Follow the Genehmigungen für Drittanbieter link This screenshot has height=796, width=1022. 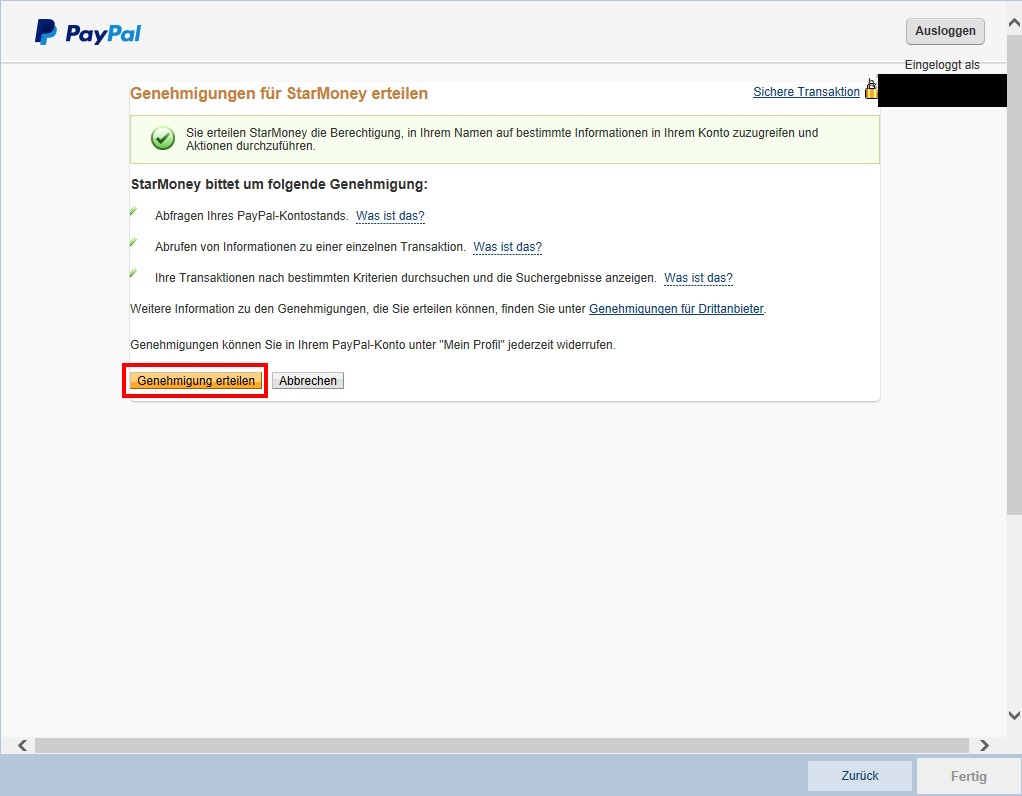(x=676, y=309)
